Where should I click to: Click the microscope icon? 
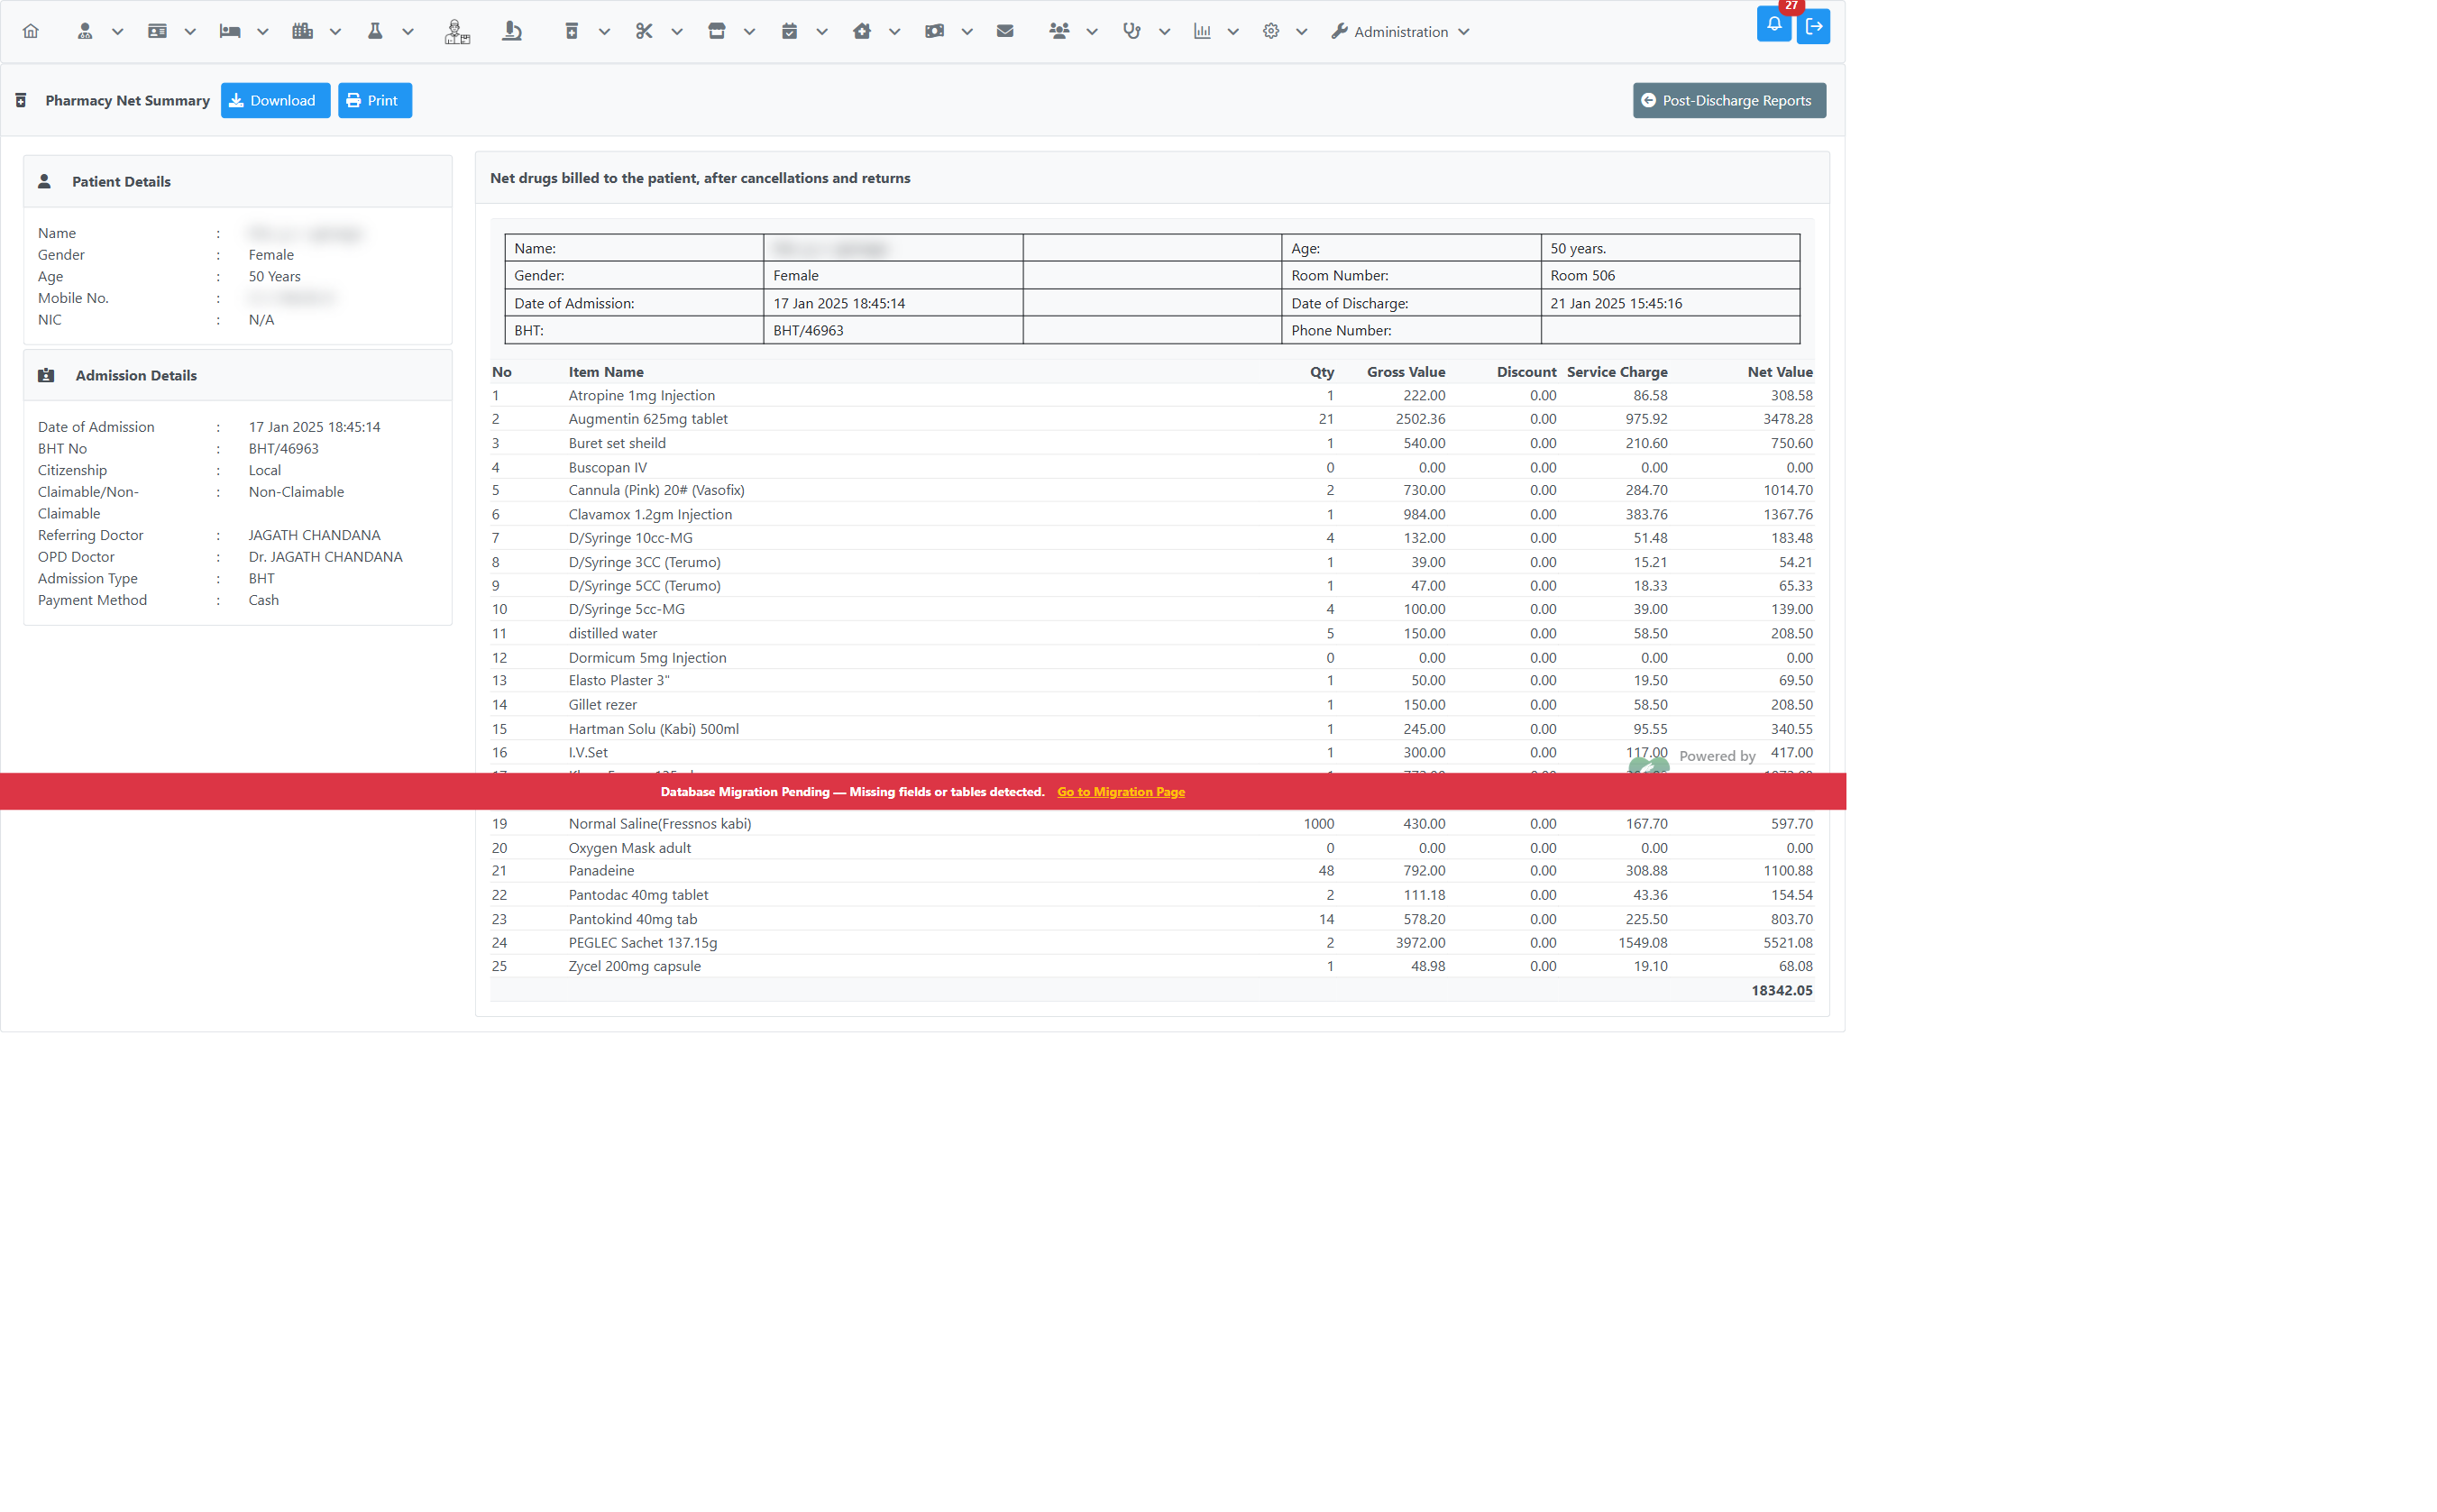pos(512,31)
